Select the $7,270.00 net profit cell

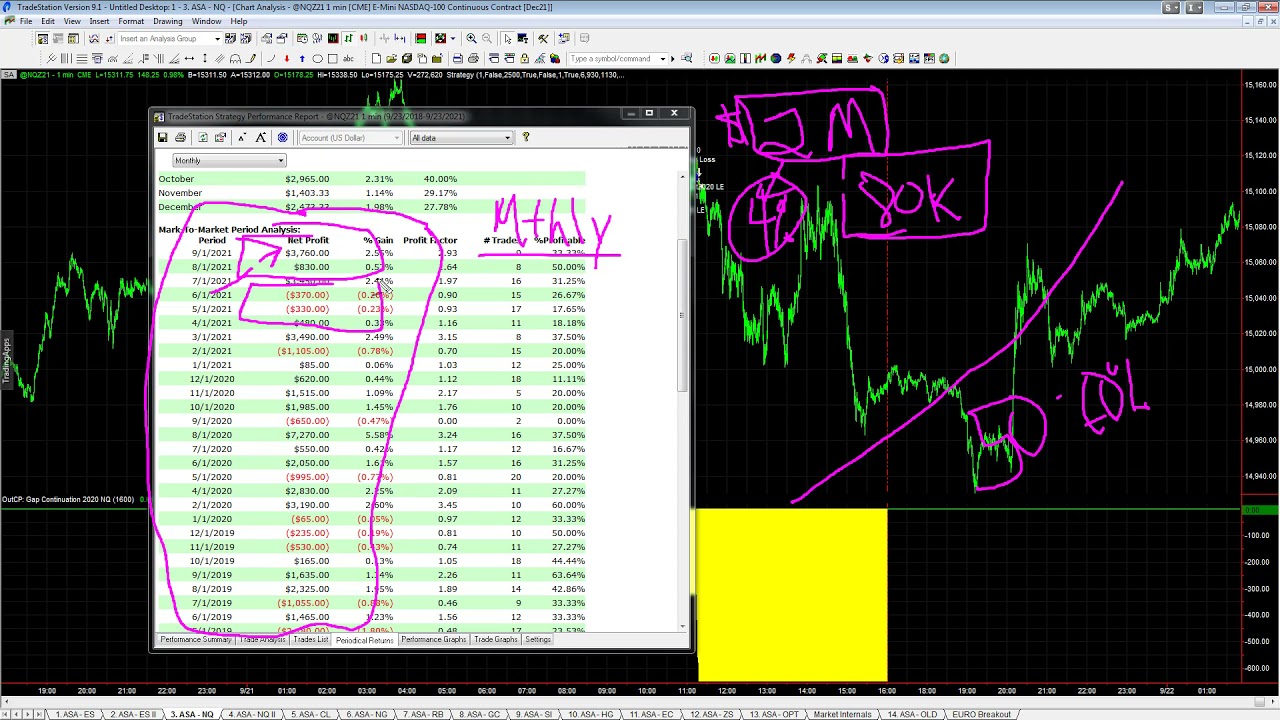306,435
